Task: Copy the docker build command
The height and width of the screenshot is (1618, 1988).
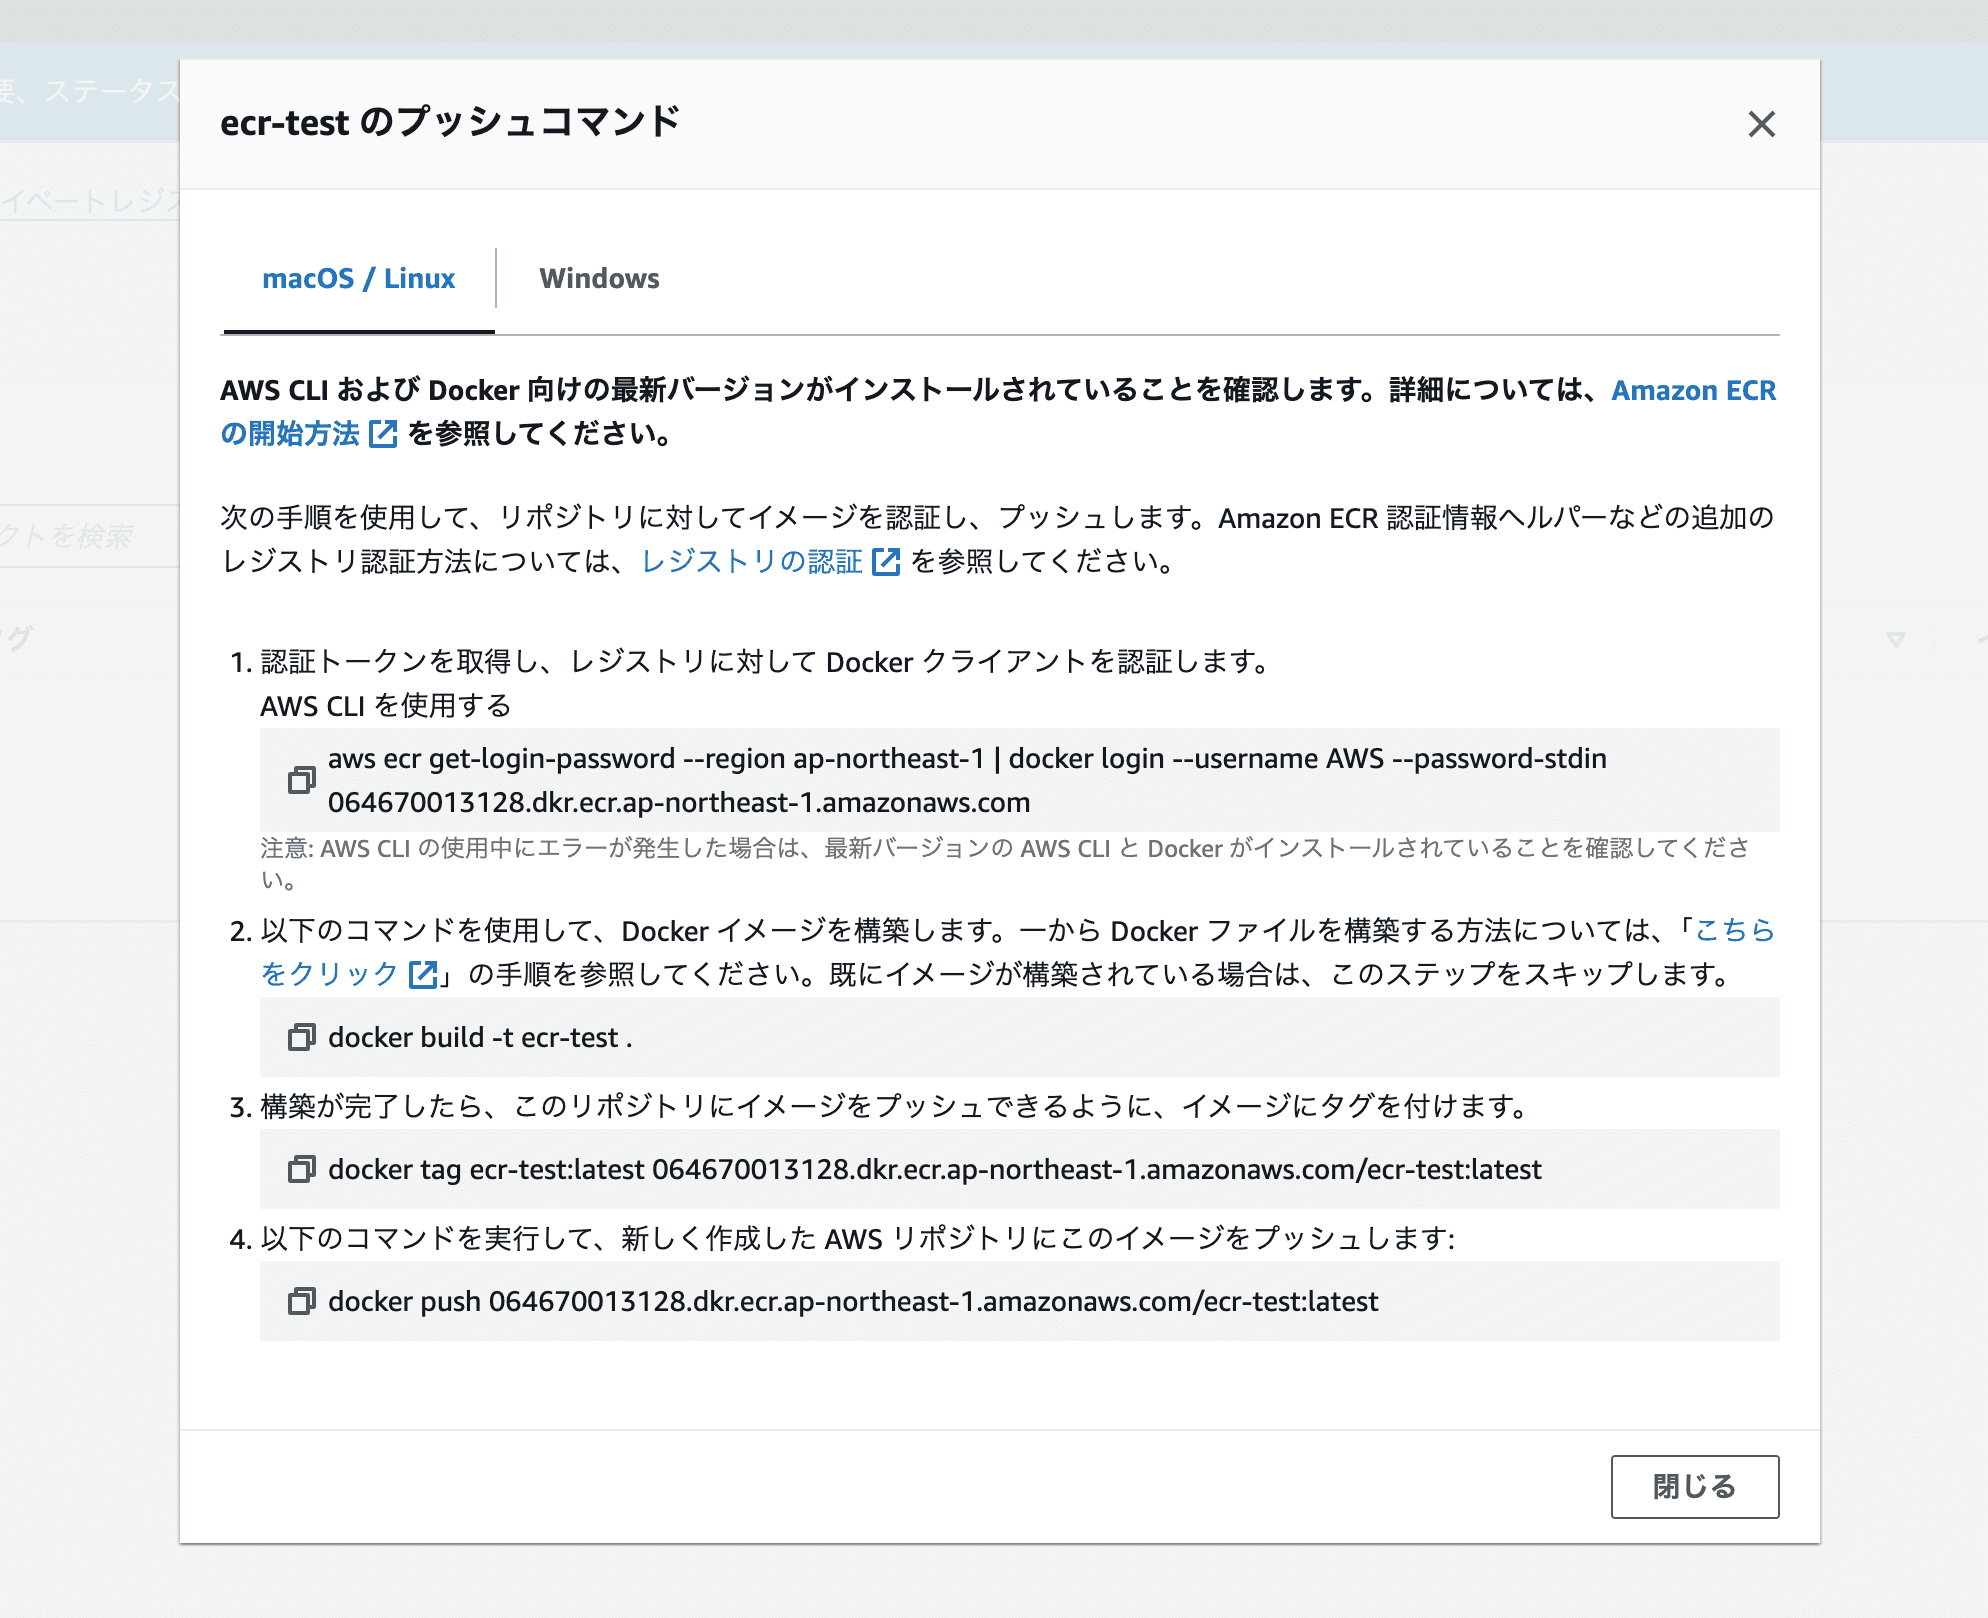Action: point(301,1037)
